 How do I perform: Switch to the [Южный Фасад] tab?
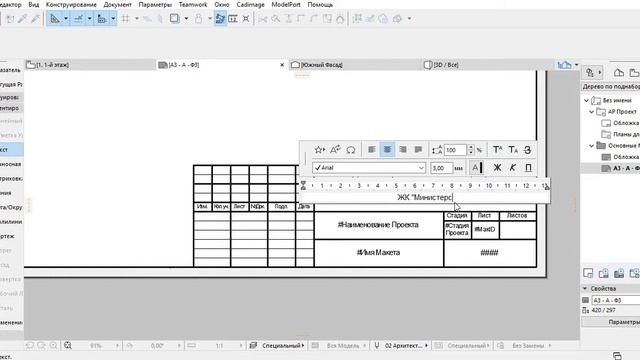354,65
